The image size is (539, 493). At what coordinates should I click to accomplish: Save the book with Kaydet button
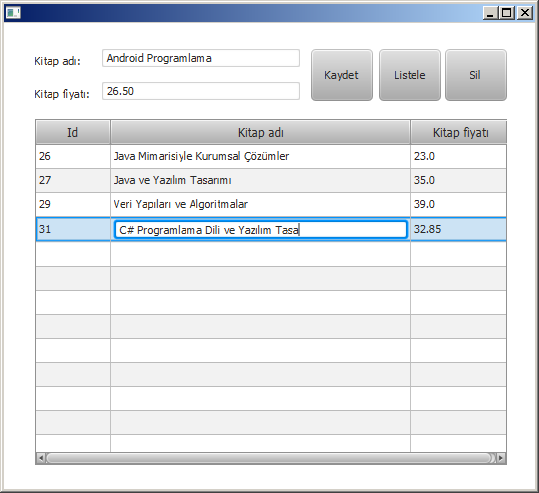[x=342, y=75]
